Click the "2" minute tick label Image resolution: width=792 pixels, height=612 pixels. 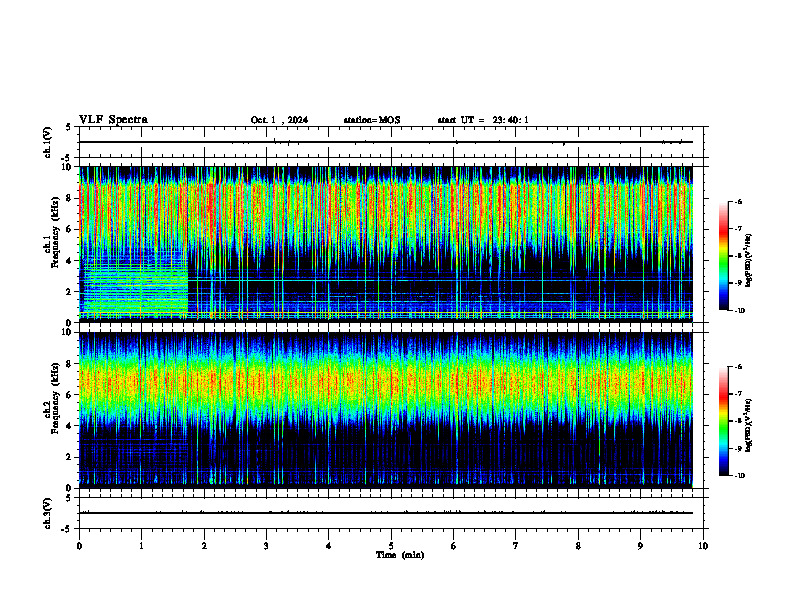[204, 546]
